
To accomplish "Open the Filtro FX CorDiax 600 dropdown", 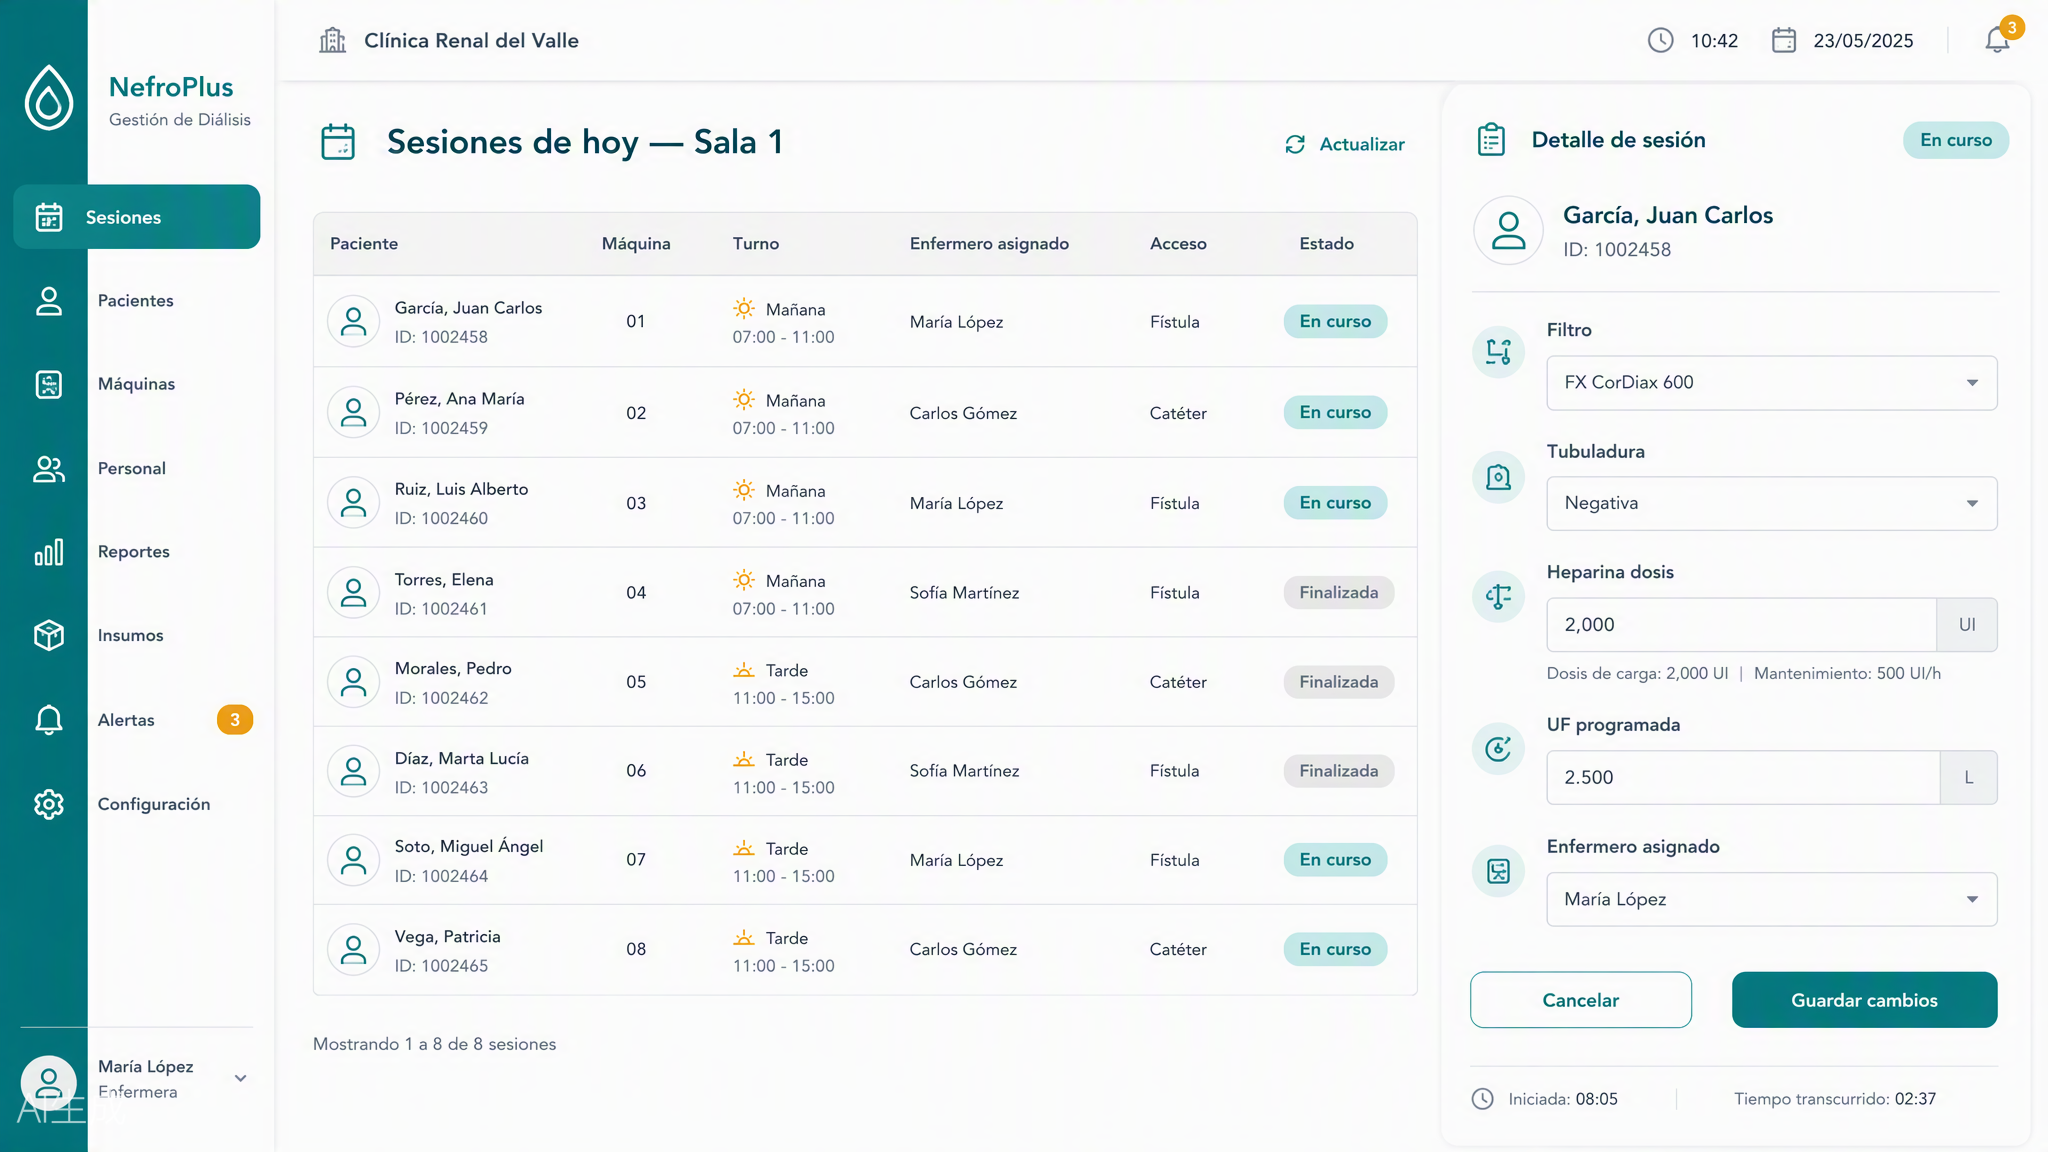I will point(1771,383).
